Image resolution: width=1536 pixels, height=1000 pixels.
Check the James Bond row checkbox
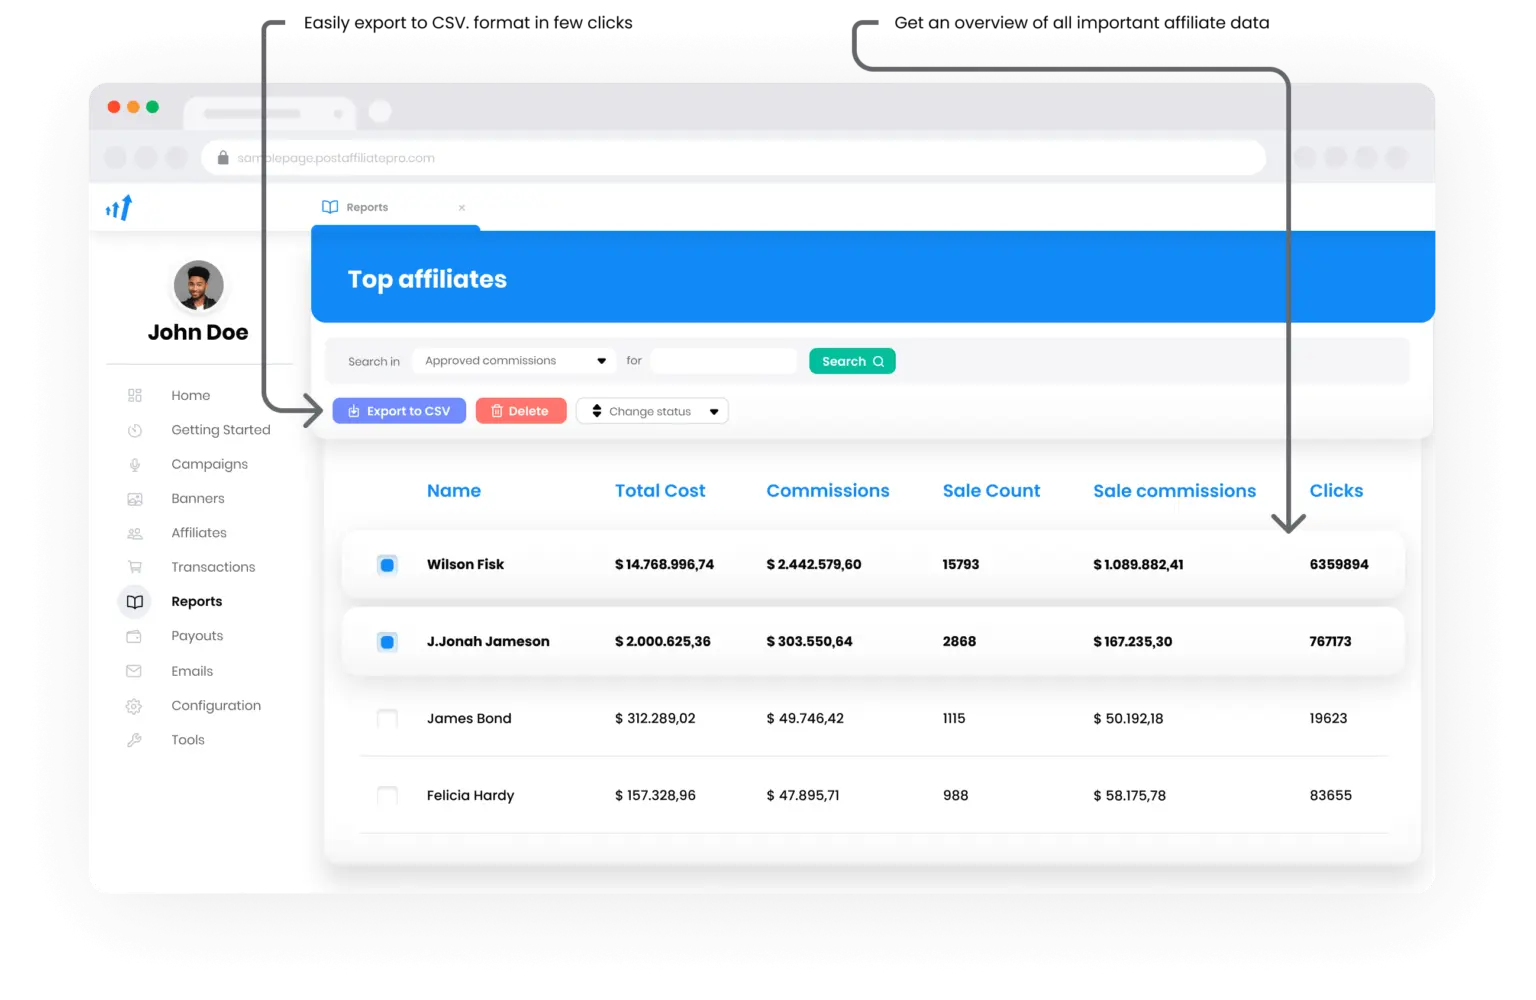click(387, 718)
